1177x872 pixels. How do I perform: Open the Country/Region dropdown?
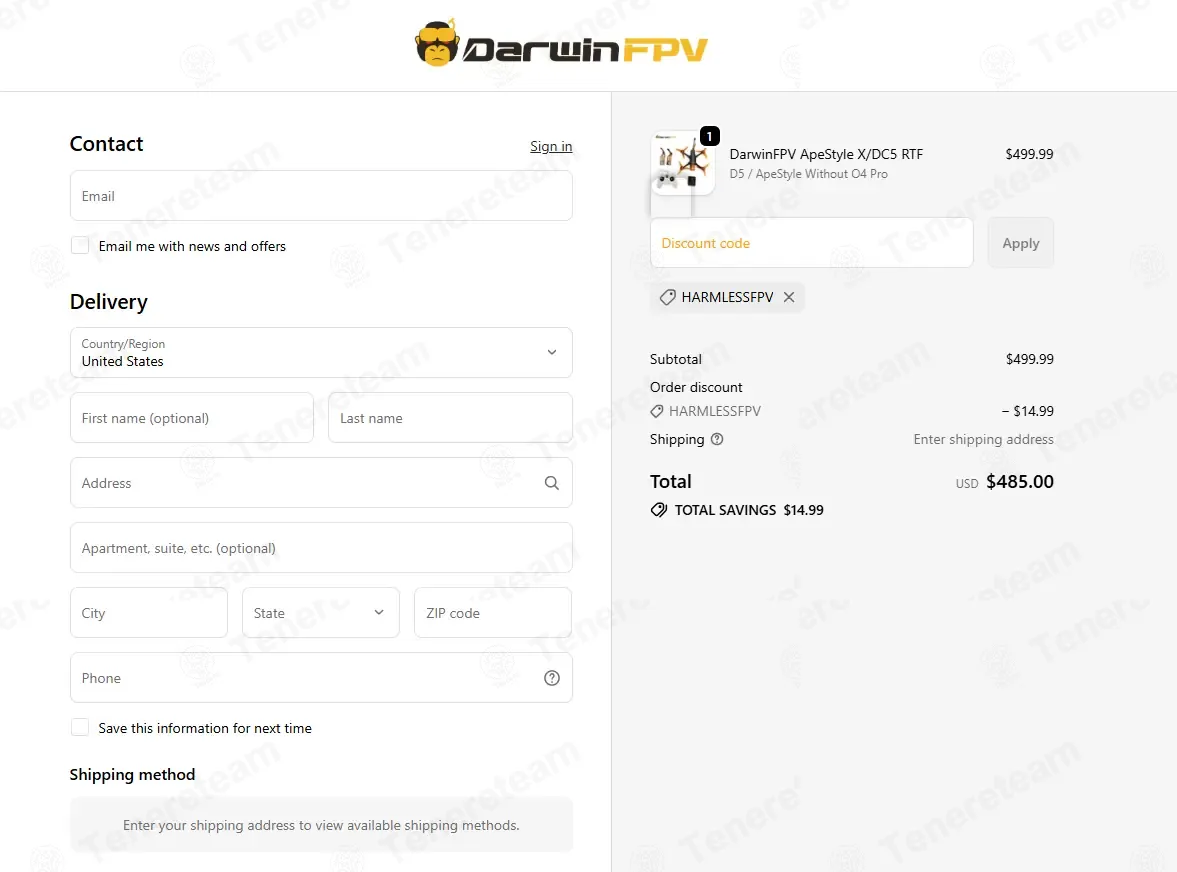pyautogui.click(x=321, y=353)
